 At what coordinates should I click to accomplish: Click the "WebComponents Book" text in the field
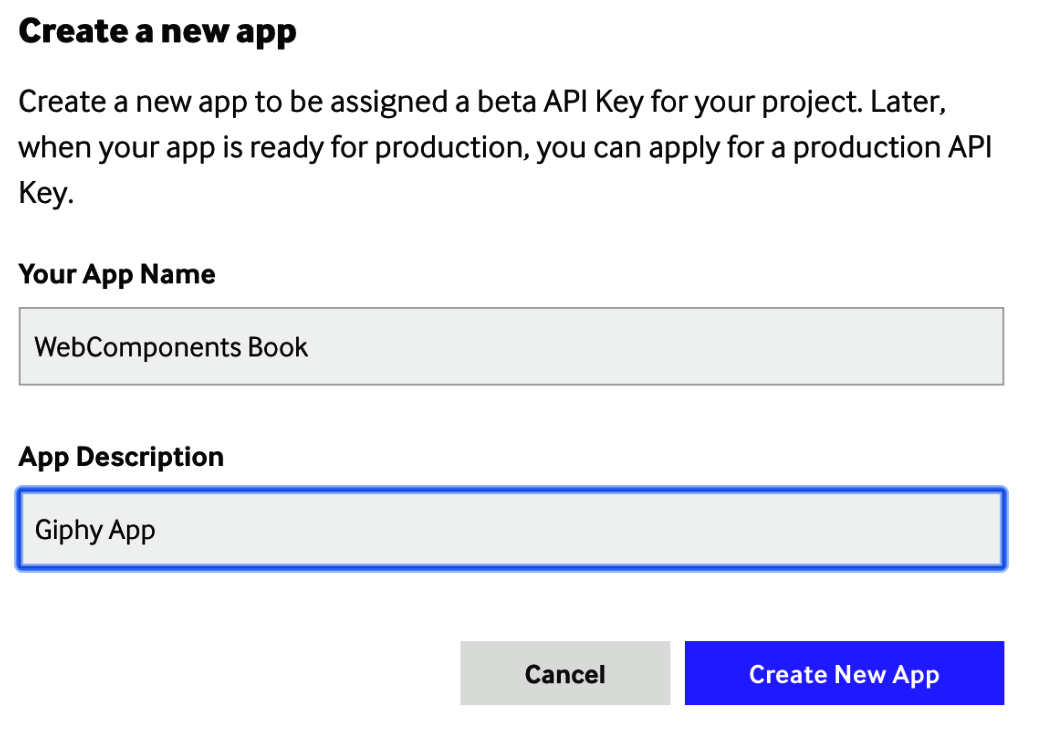coord(171,347)
